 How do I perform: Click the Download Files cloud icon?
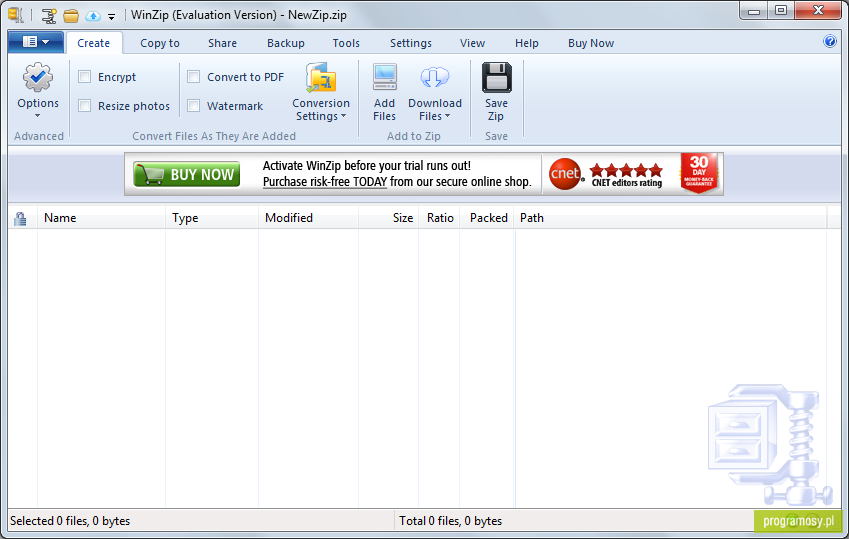click(435, 77)
